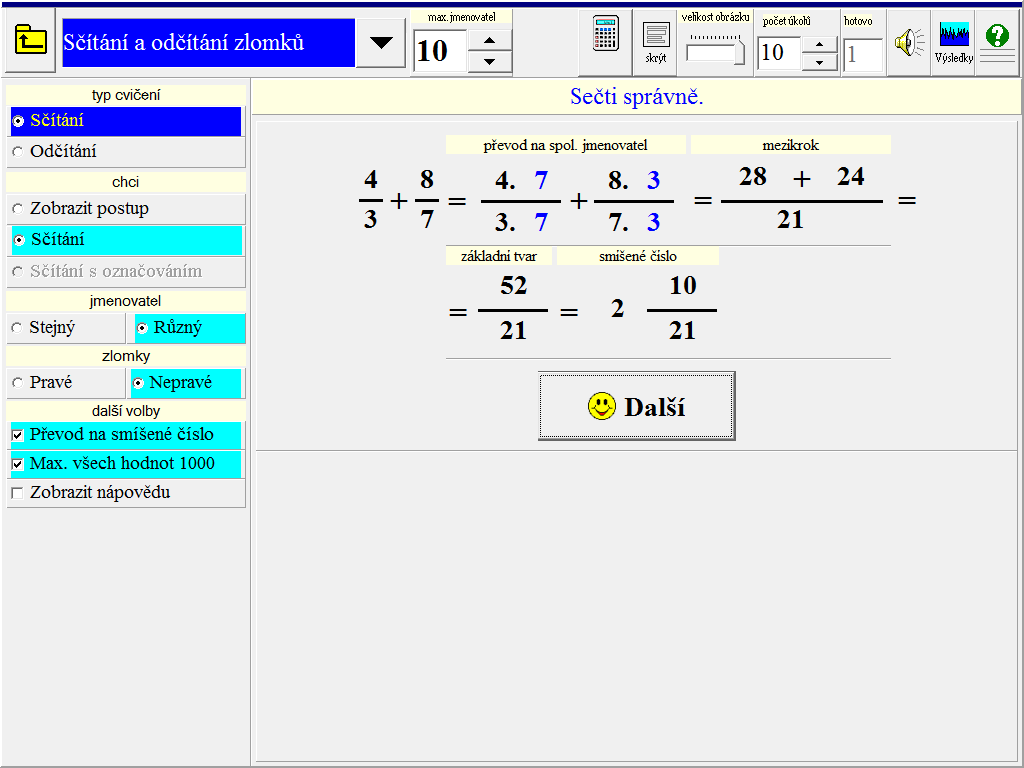Open exercise topic dropdown arrow
The height and width of the screenshot is (768, 1024).
click(x=381, y=43)
